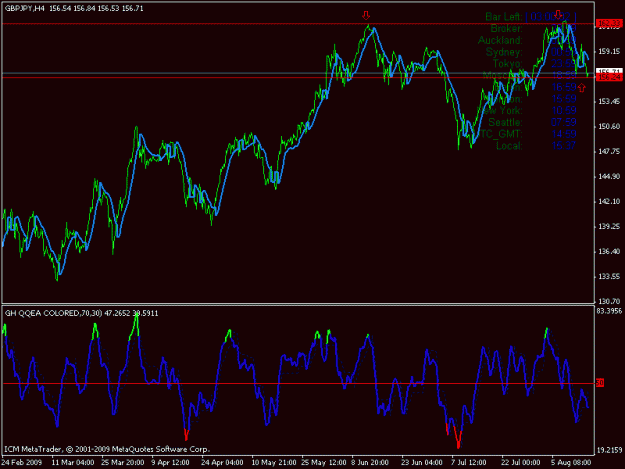The height and width of the screenshot is (469, 625).
Task: Click the 144.90 price axis label
Action: pos(609,177)
